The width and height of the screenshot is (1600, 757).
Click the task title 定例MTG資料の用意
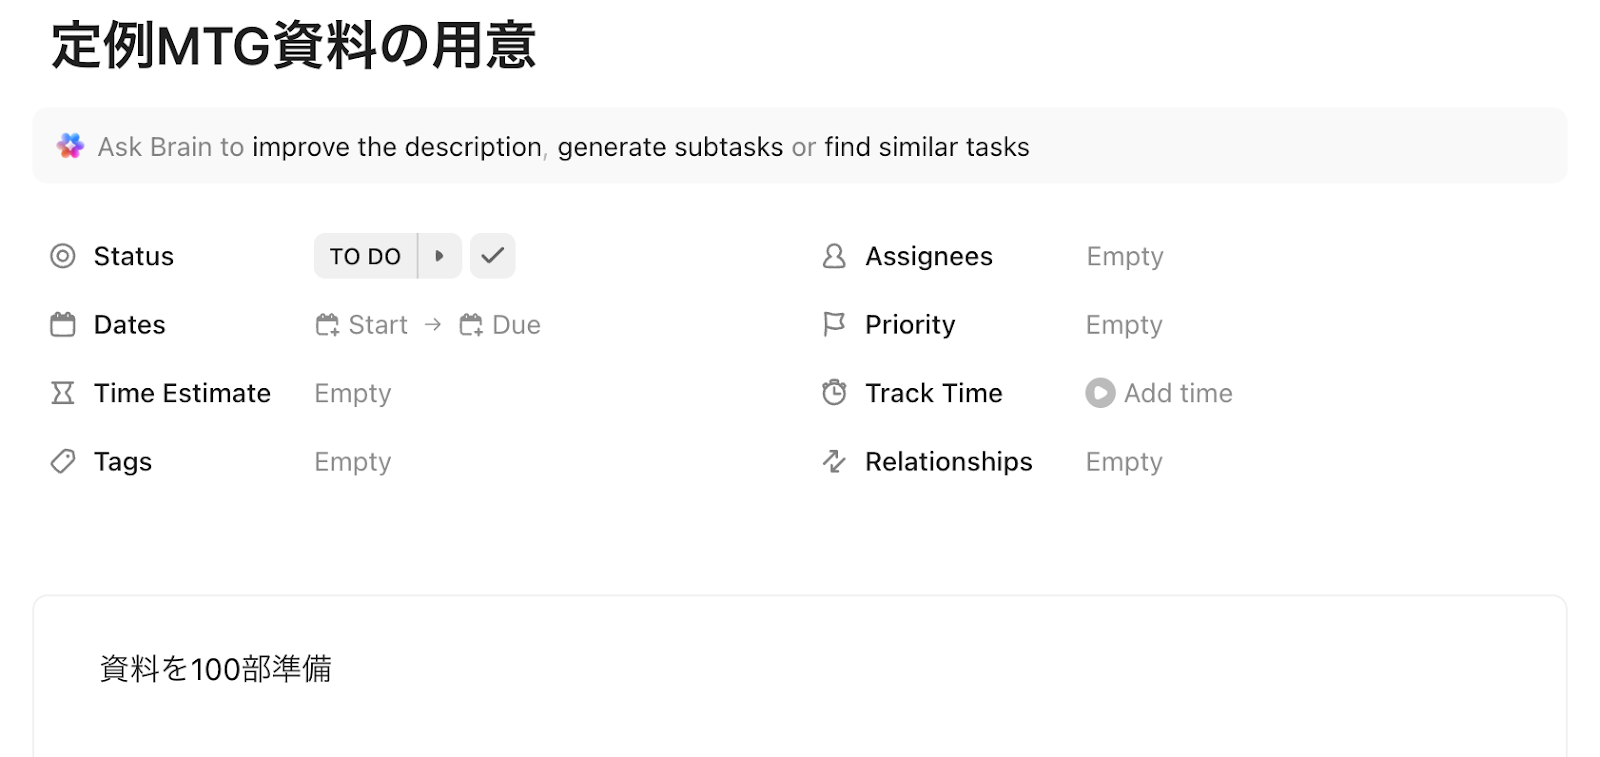pos(294,46)
